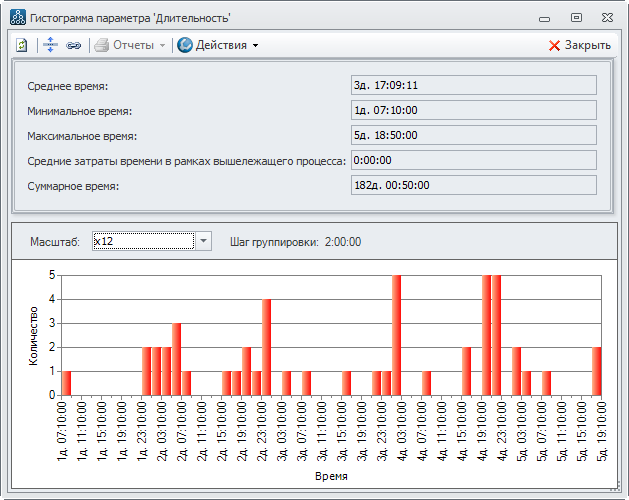
Task: Click the last histogram bar at 5д. 19:10:00
Action: [x=597, y=371]
